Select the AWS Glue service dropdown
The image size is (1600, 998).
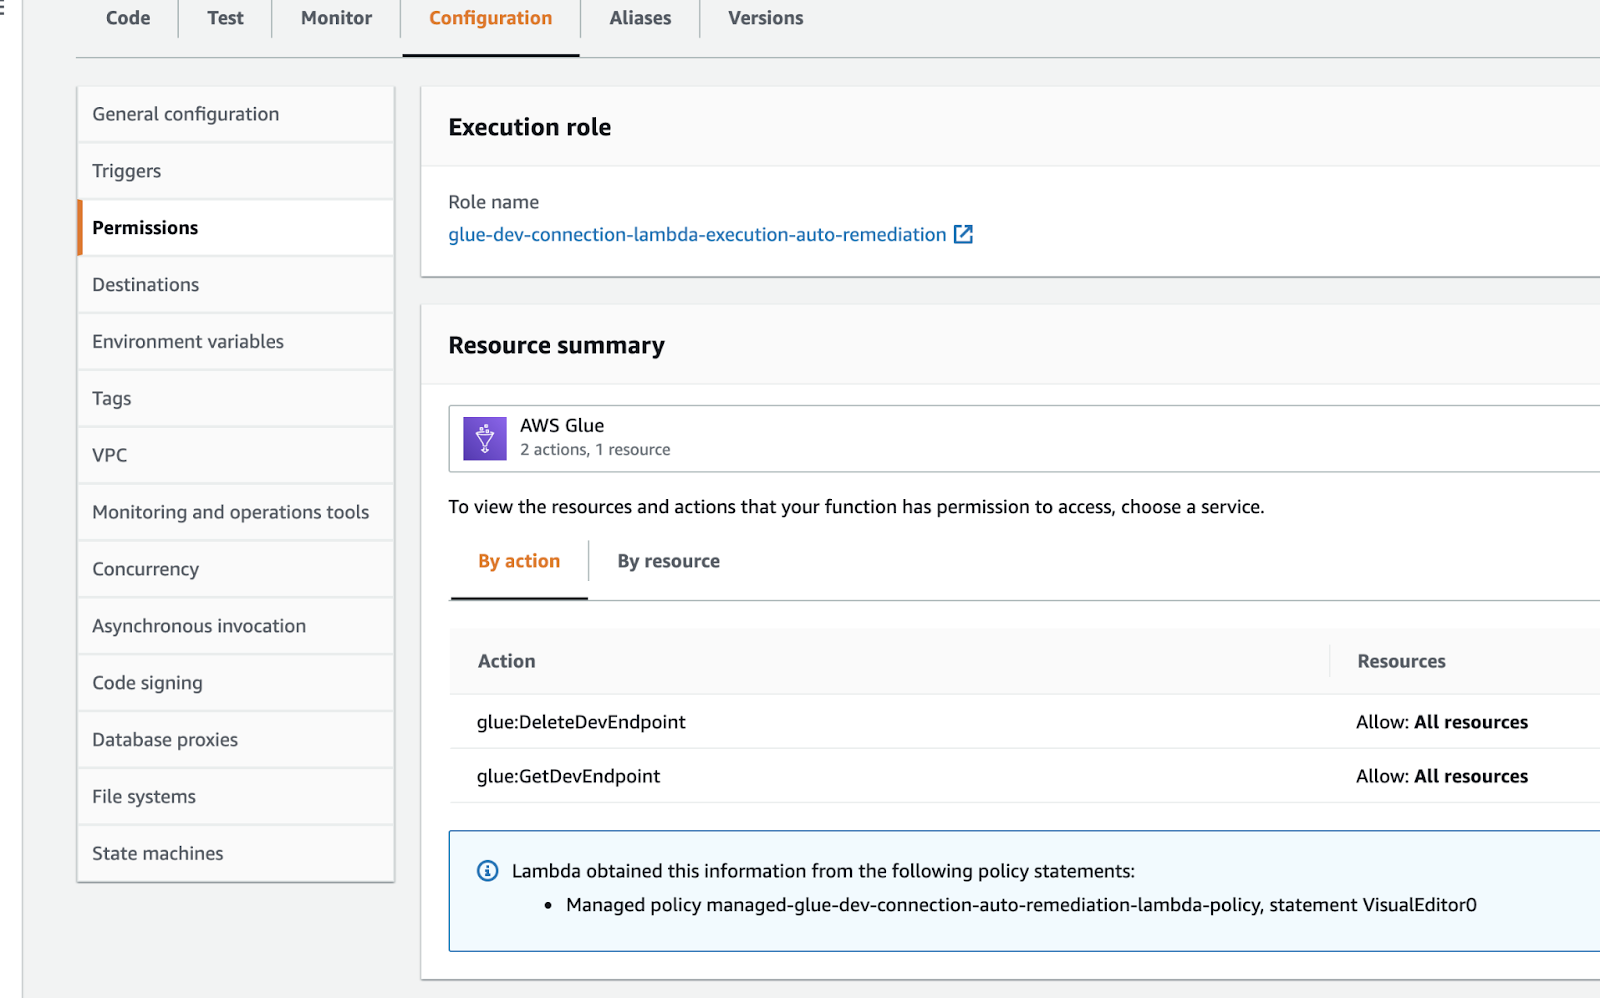[1020, 438]
